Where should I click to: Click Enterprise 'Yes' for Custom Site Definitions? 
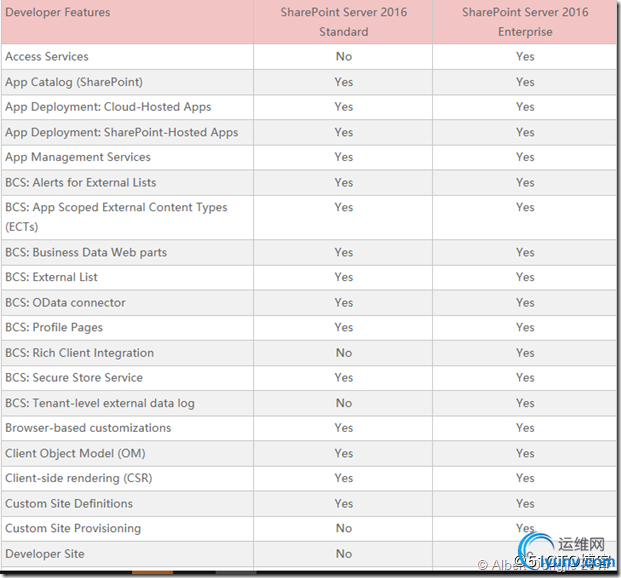[x=525, y=504]
